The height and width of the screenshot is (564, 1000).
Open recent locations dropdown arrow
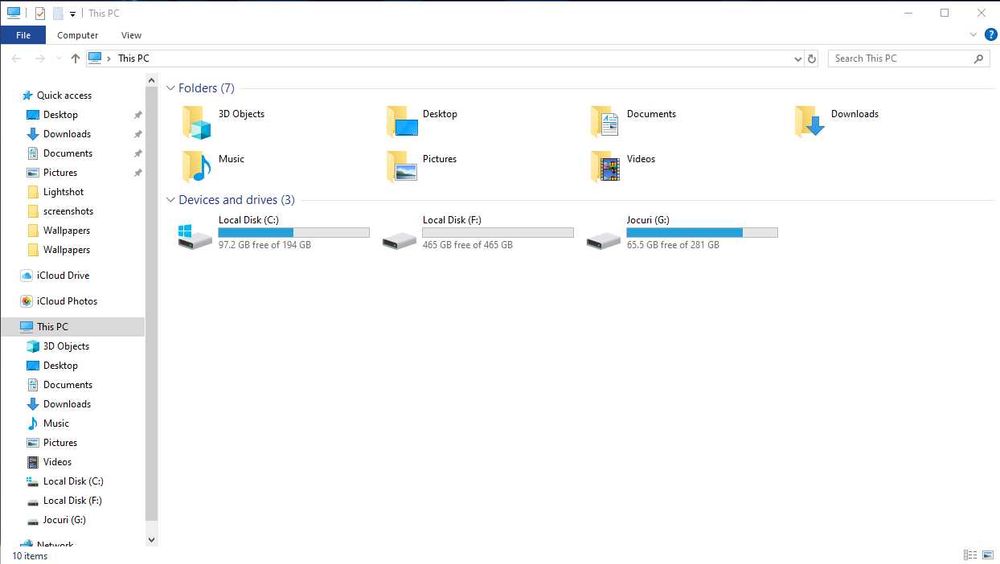pyautogui.click(x=58, y=59)
